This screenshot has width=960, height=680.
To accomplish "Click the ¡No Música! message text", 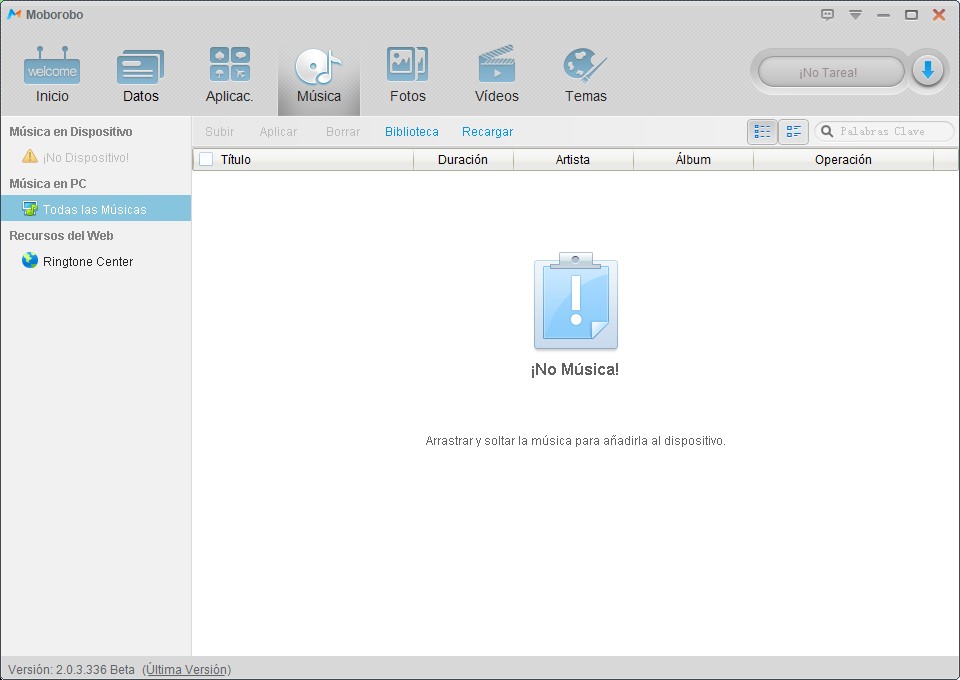I will (x=575, y=370).
